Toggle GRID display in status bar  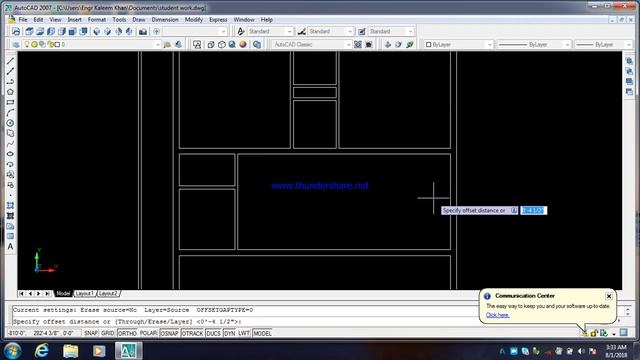108,333
